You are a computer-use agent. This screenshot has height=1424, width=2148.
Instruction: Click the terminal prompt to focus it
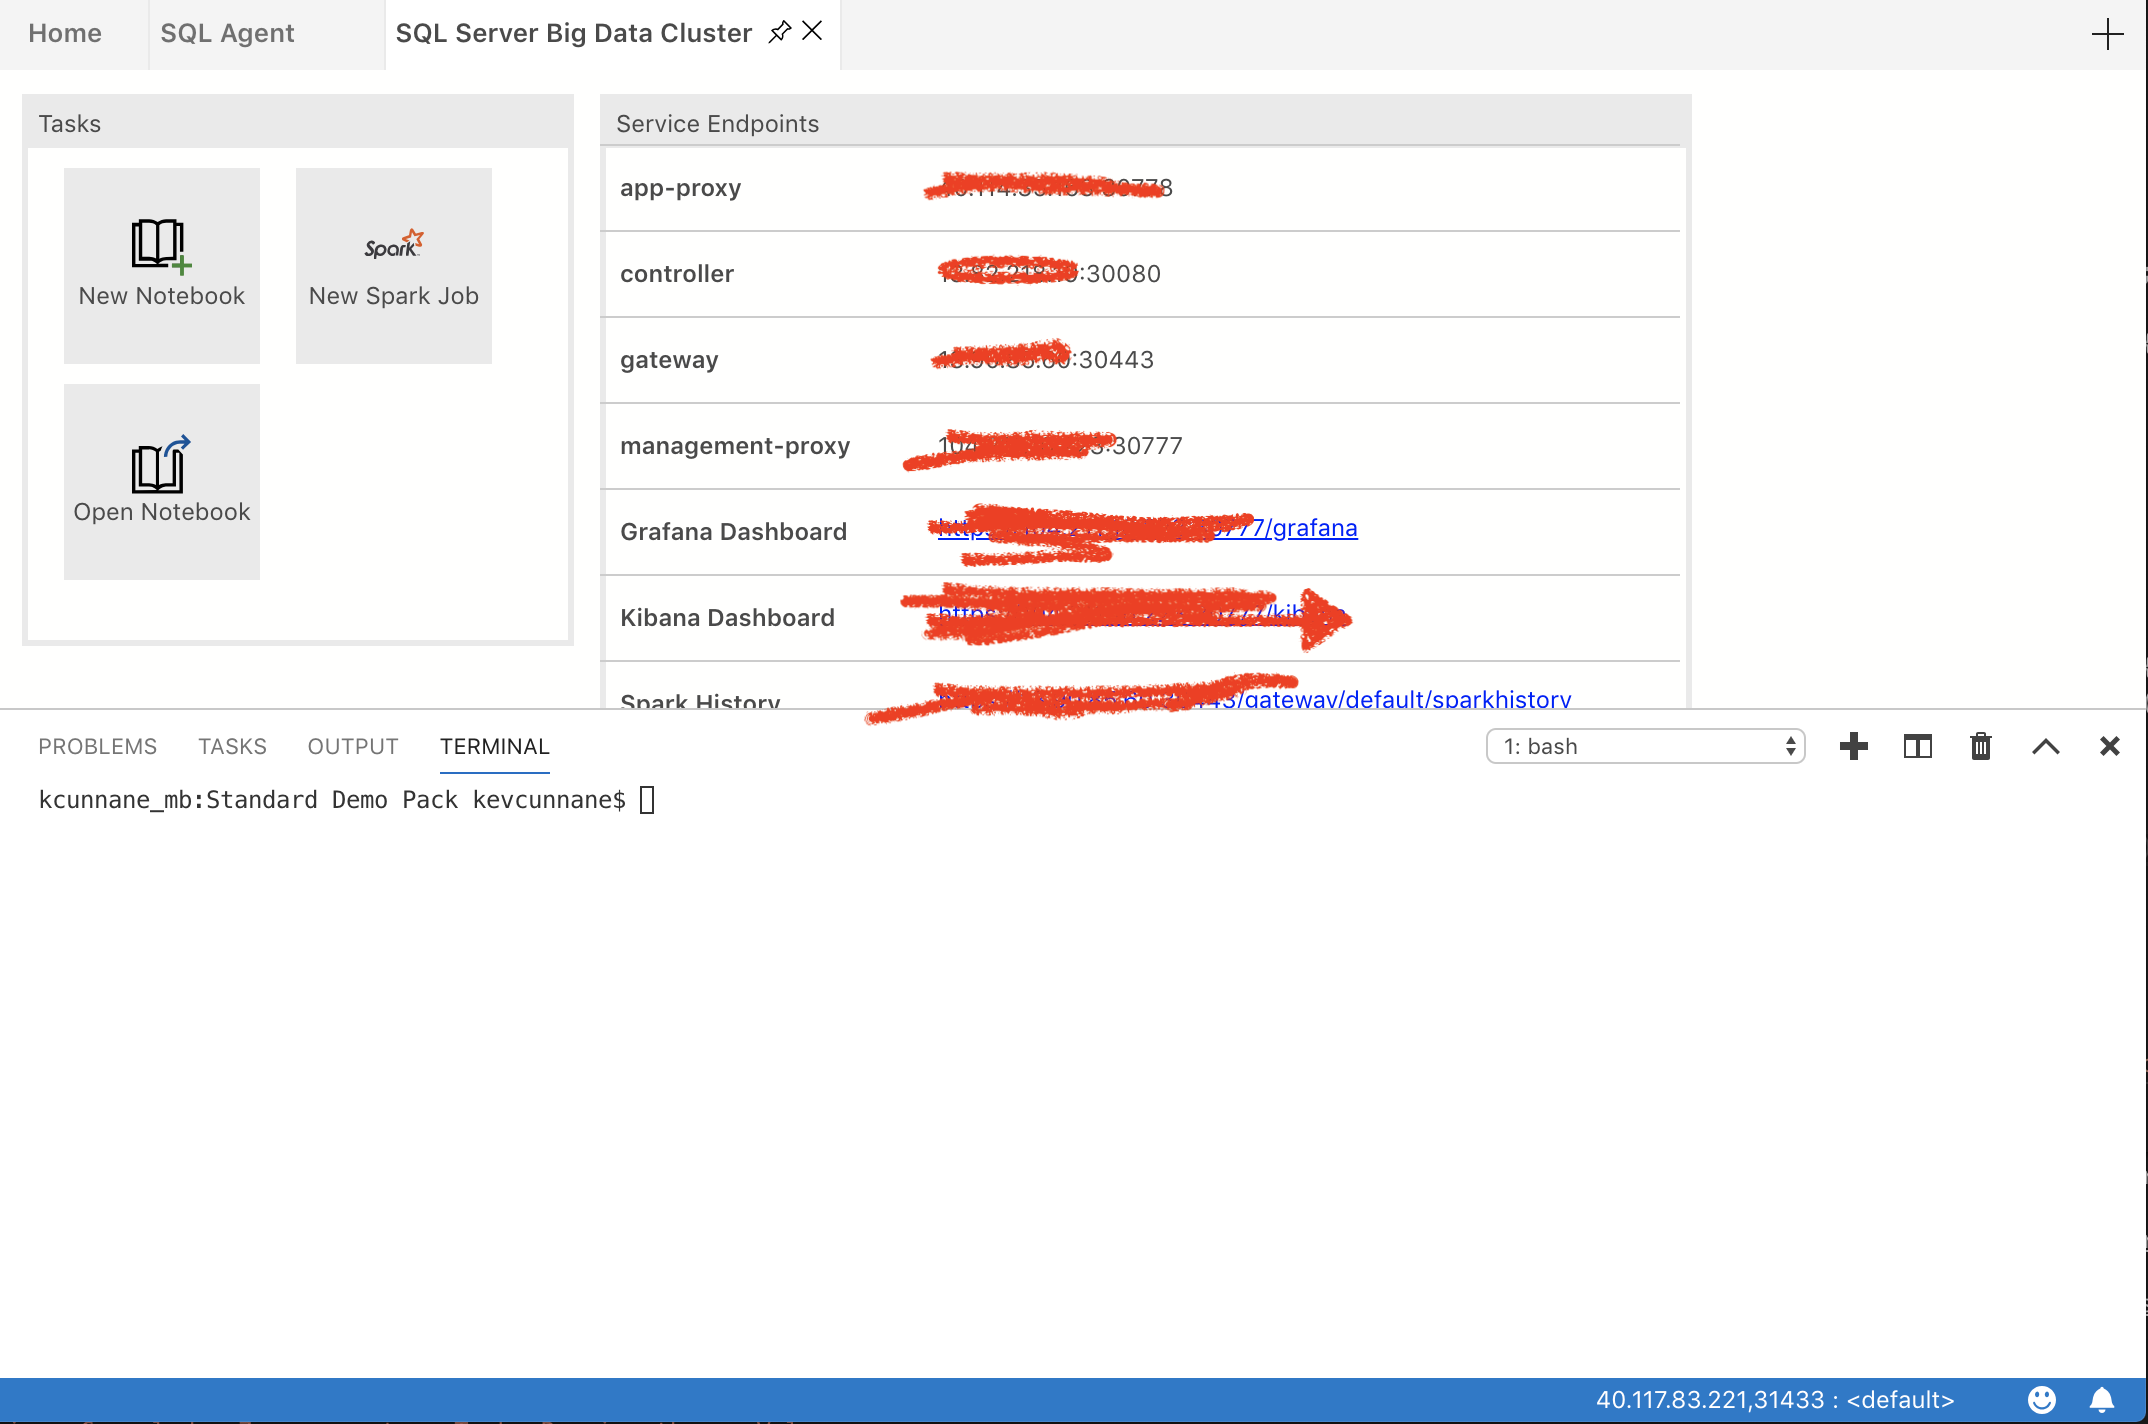click(648, 799)
